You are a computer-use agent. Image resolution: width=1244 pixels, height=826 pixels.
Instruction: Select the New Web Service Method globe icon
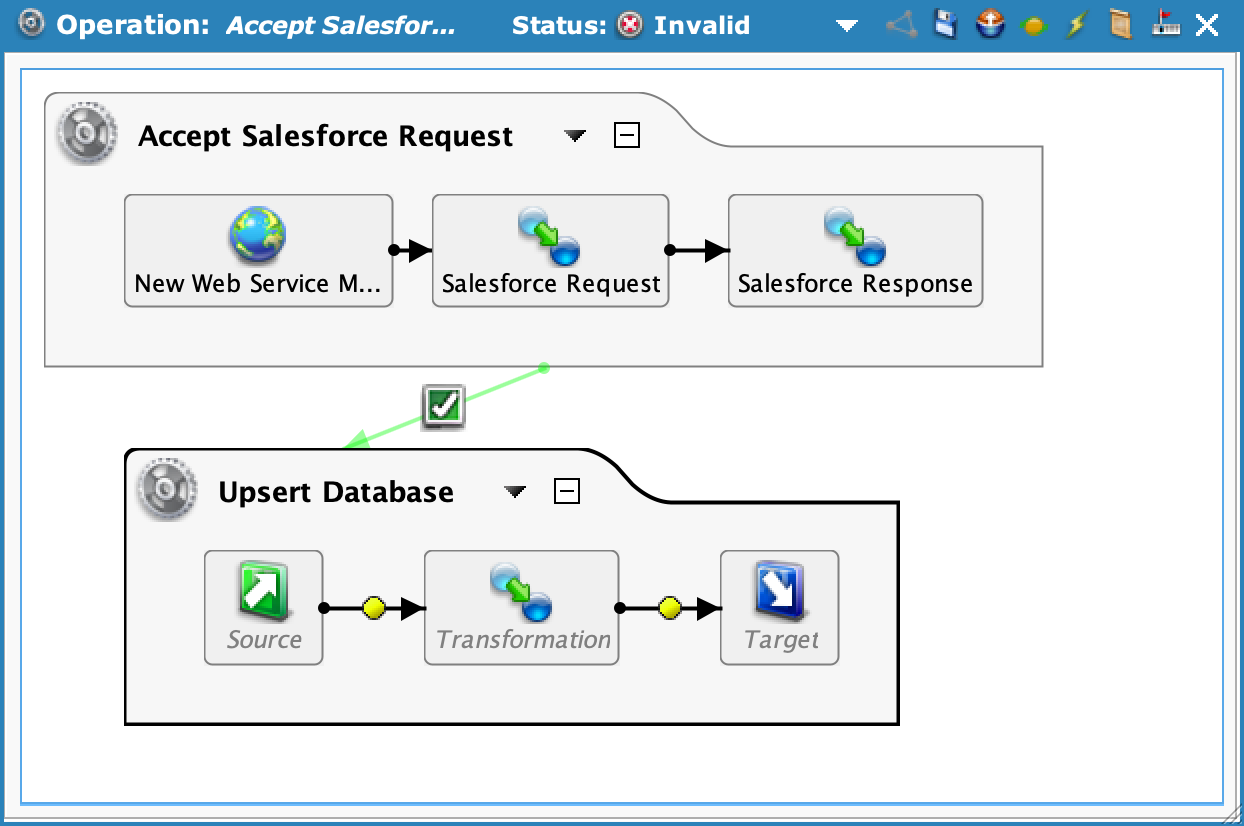click(x=258, y=235)
